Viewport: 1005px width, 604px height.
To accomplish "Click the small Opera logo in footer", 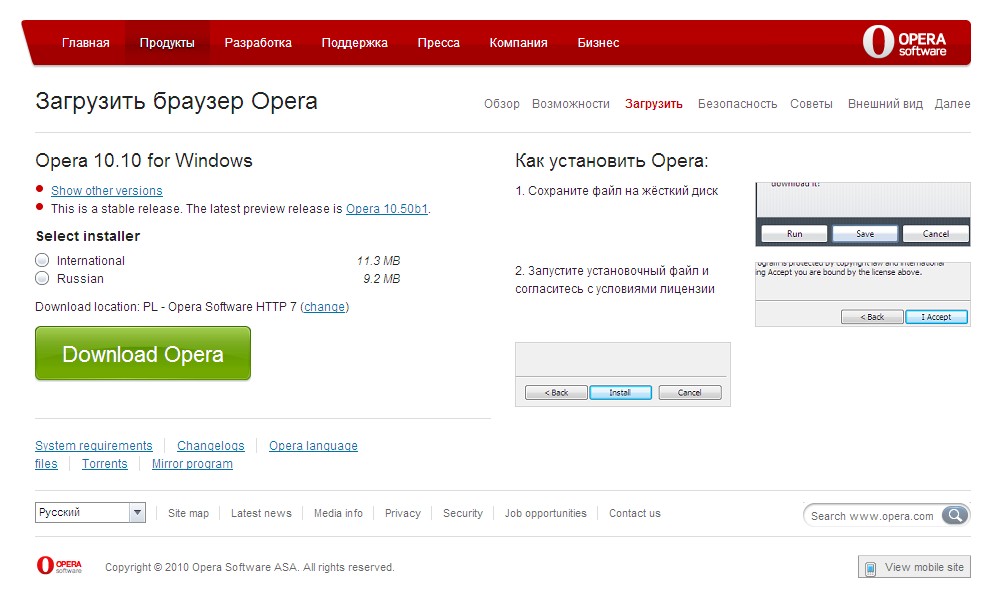I will click(x=59, y=566).
